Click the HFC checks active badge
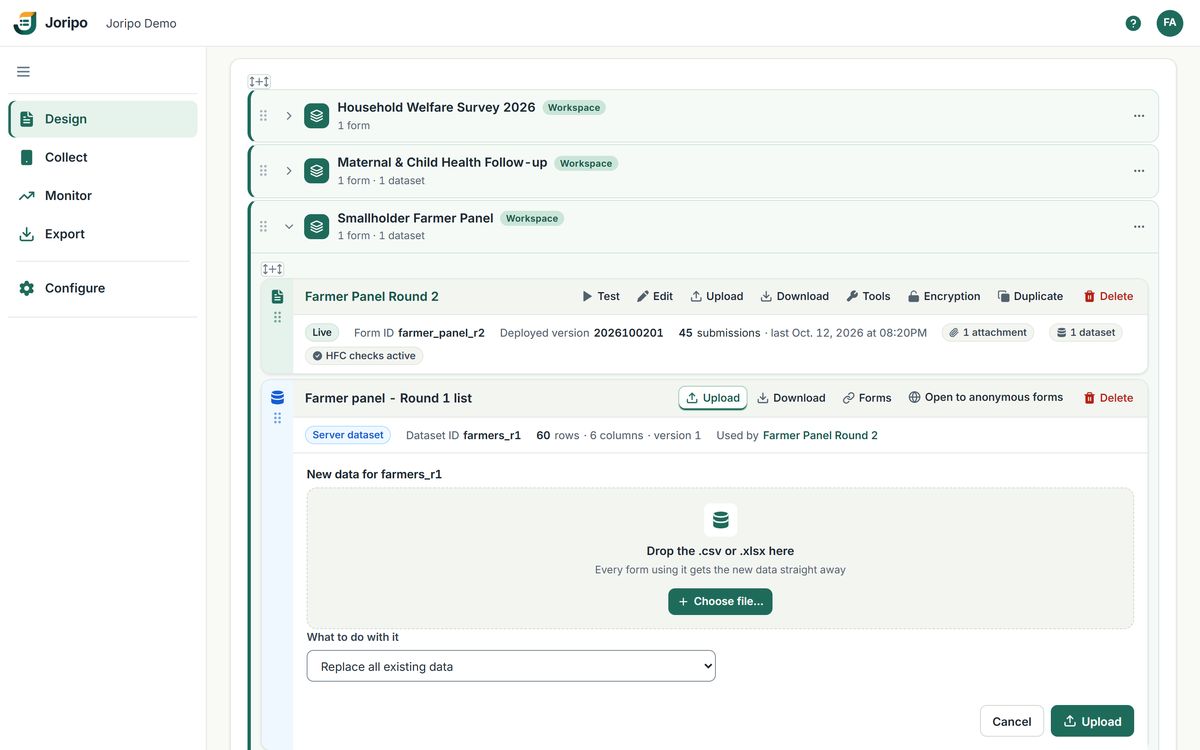 [x=364, y=356]
